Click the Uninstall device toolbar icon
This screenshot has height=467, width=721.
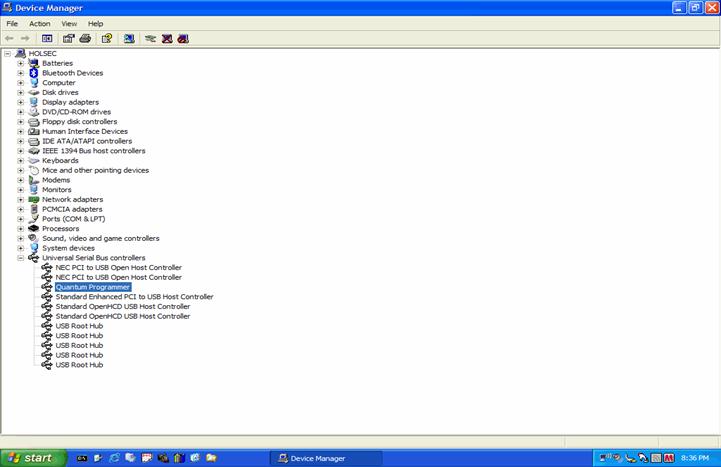click(x=167, y=39)
